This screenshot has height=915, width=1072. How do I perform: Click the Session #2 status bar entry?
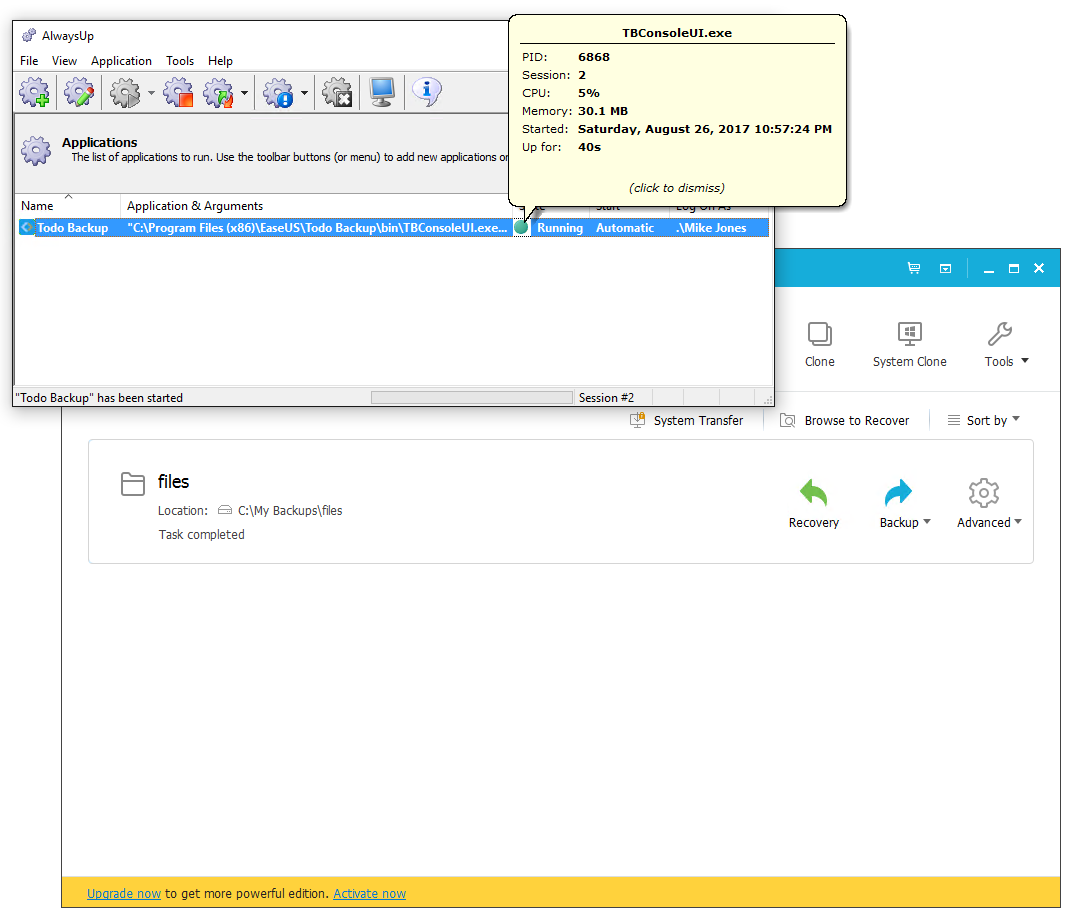coord(606,397)
